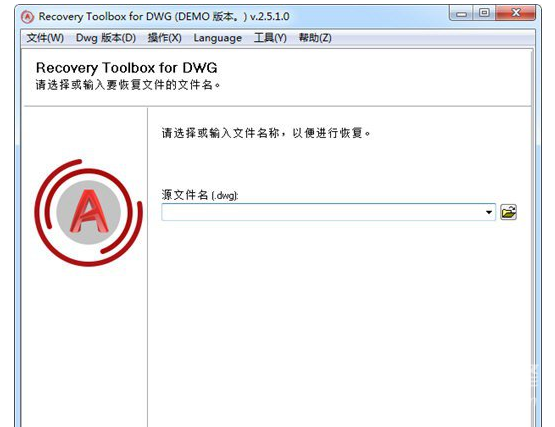Image resolution: width=555 pixels, height=427 pixels.
Task: Open the 文件(W) menu
Action: point(45,38)
